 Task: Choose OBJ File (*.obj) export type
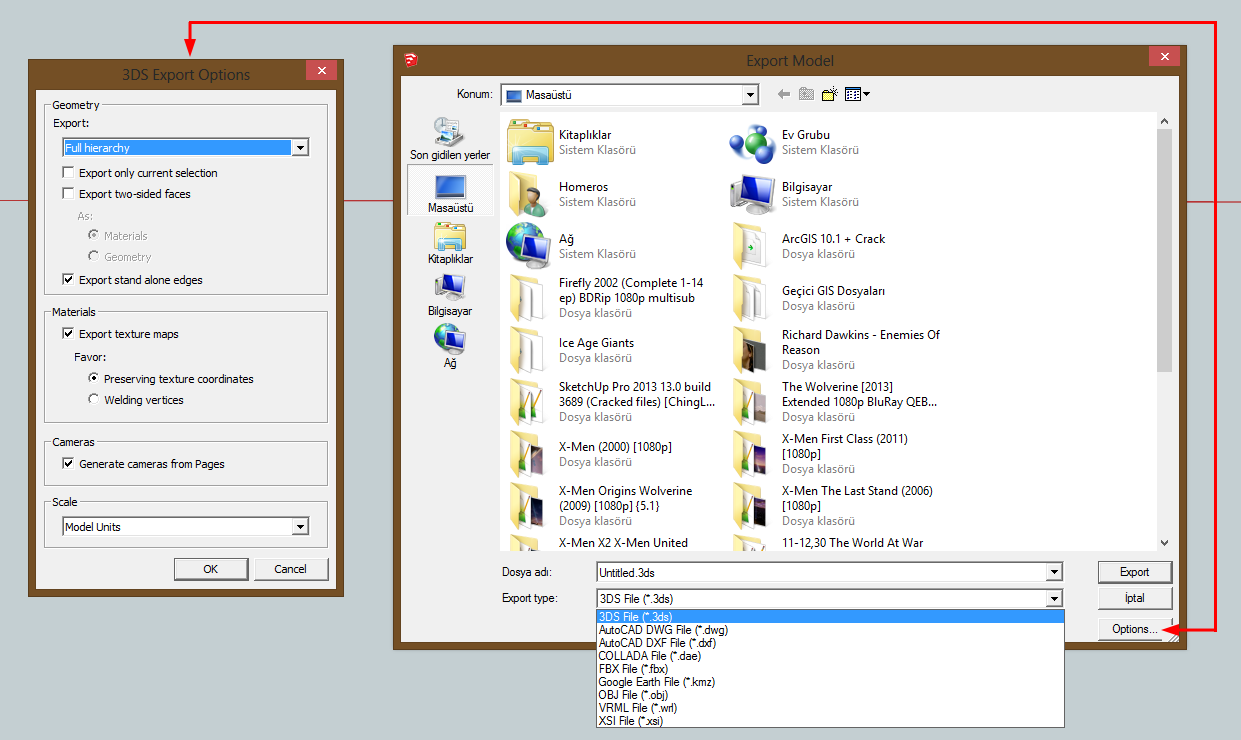830,695
